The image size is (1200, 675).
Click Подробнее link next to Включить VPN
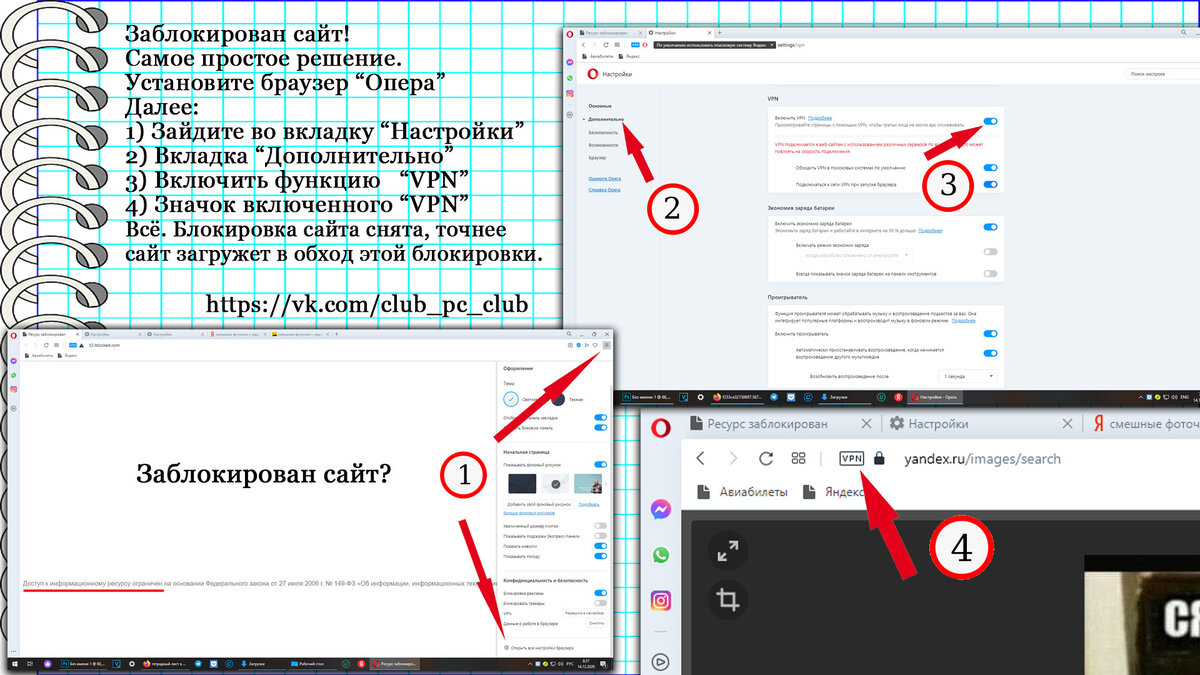tap(820, 118)
